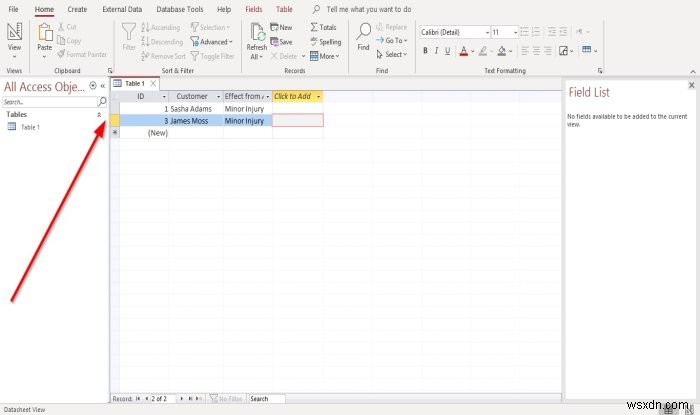This screenshot has height=415, width=700.
Task: Toggle Italic formatting
Action: pos(436,51)
